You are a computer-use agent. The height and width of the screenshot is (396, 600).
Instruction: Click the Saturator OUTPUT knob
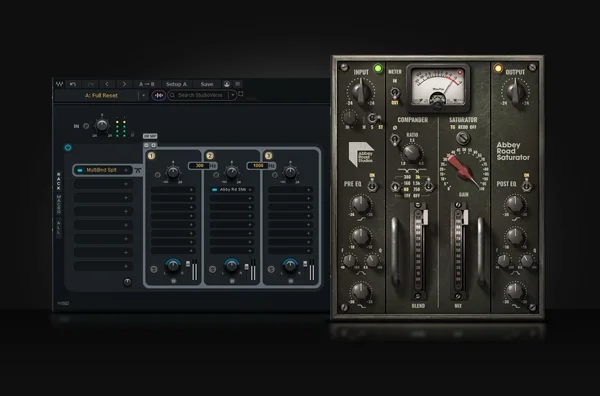tap(515, 90)
